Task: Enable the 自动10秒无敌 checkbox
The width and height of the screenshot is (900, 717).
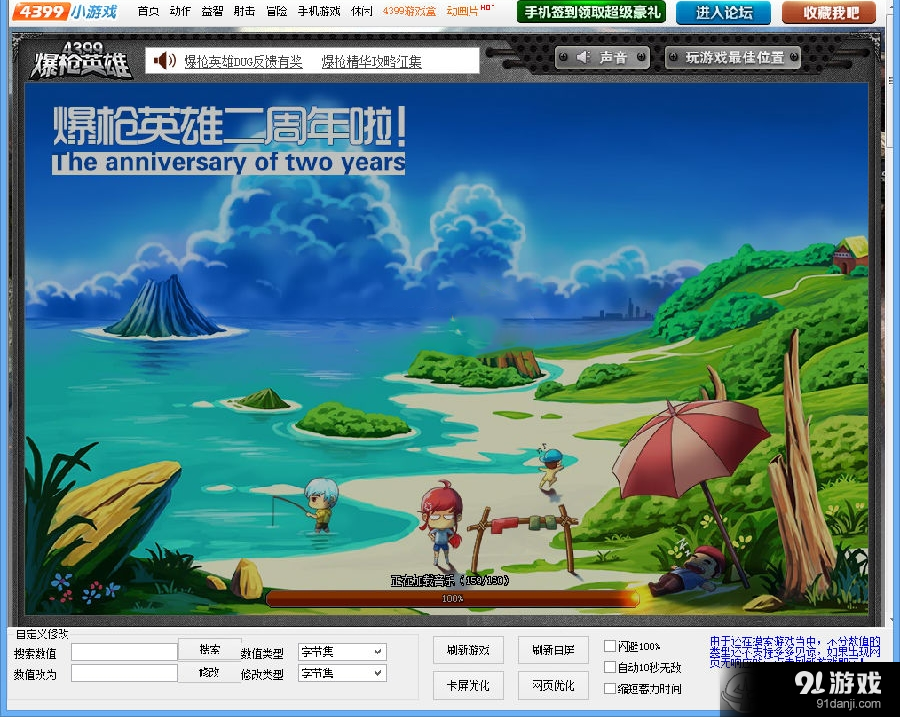Action: pyautogui.click(x=610, y=667)
